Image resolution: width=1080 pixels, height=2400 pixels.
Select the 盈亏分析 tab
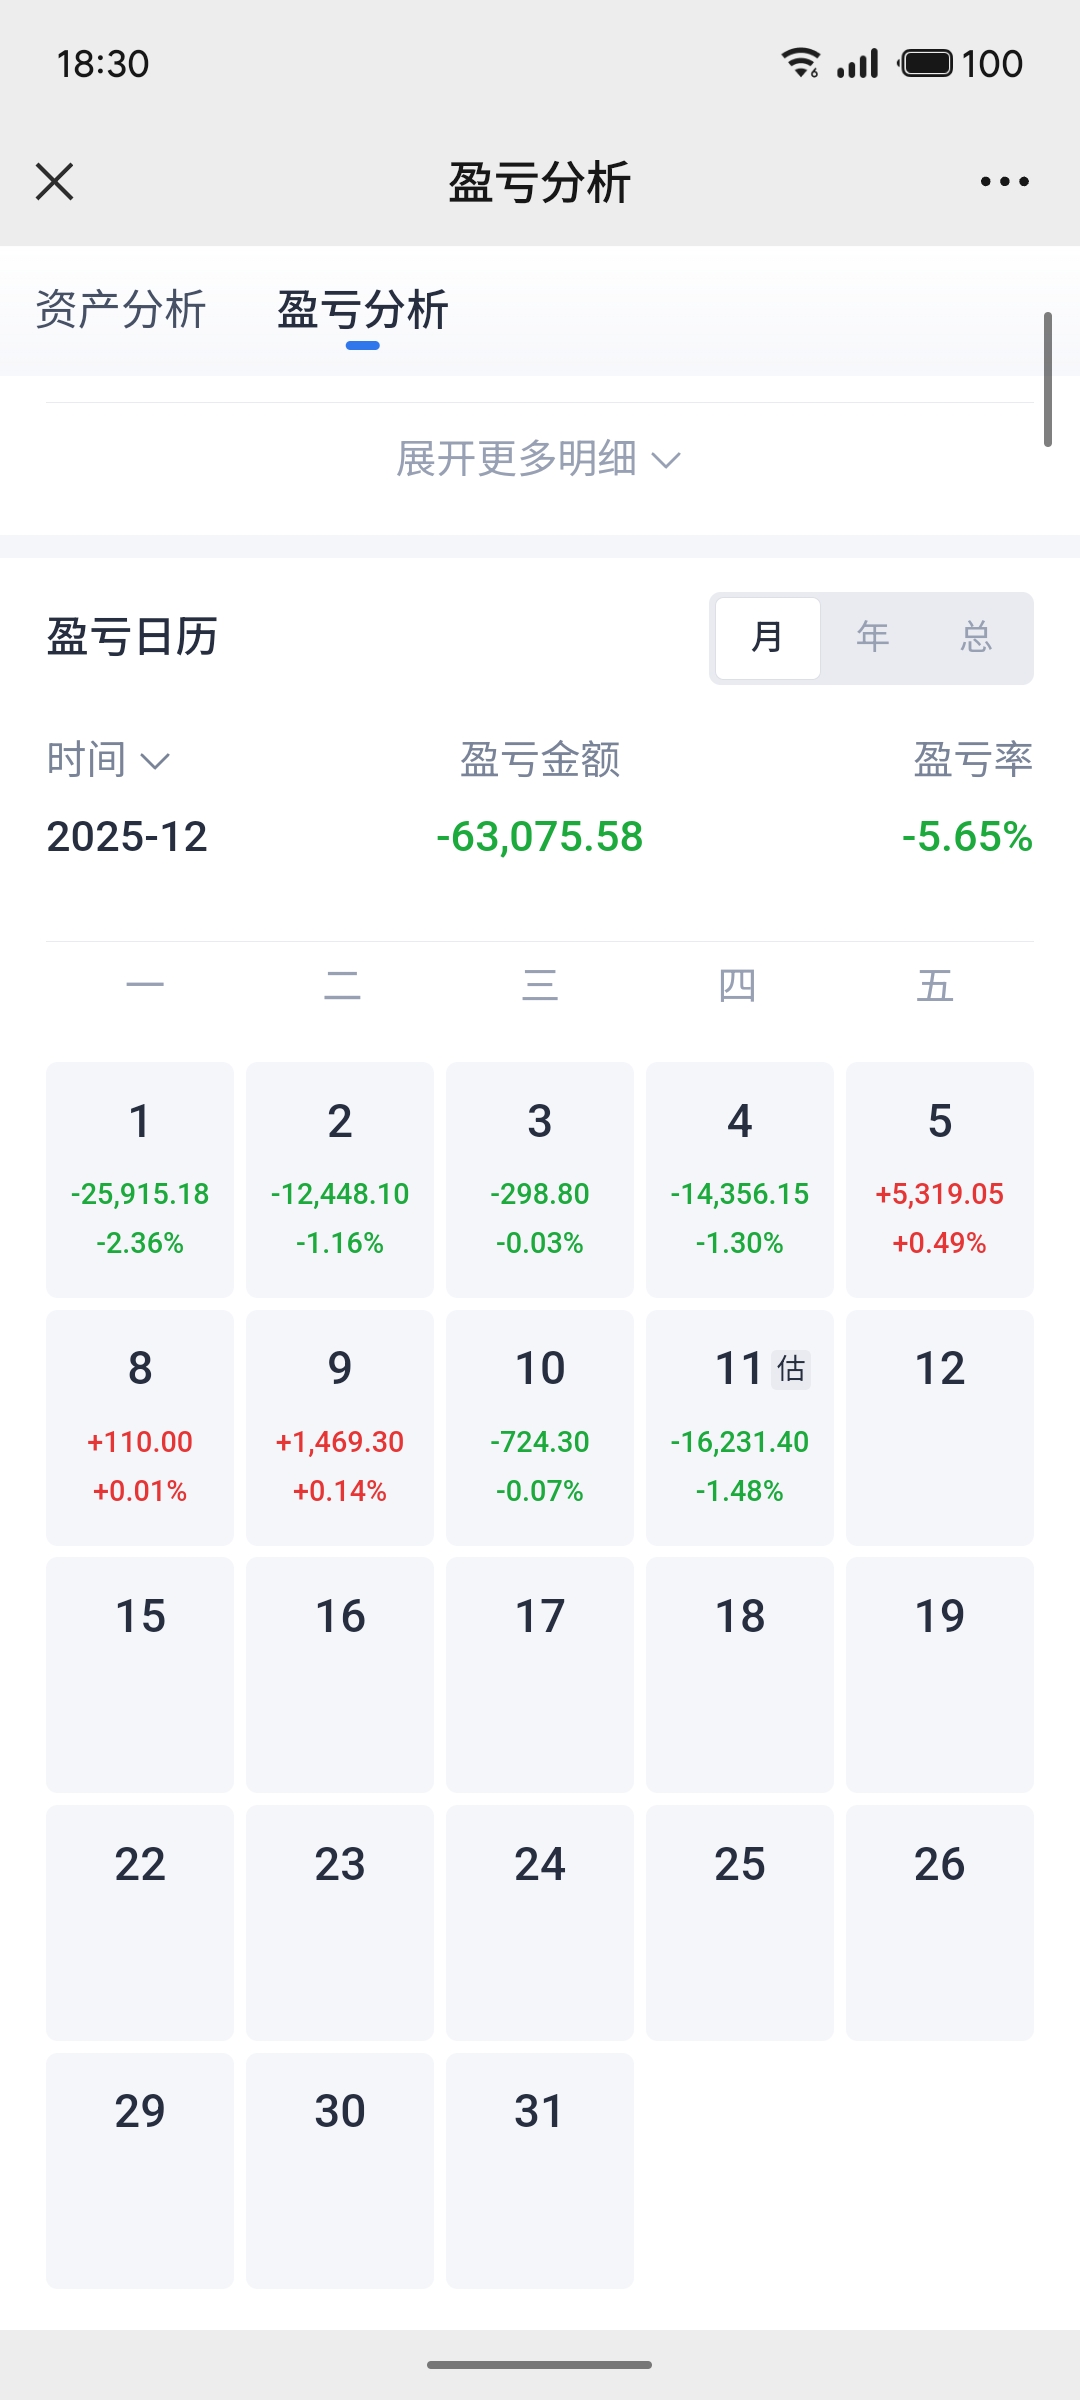click(x=362, y=310)
